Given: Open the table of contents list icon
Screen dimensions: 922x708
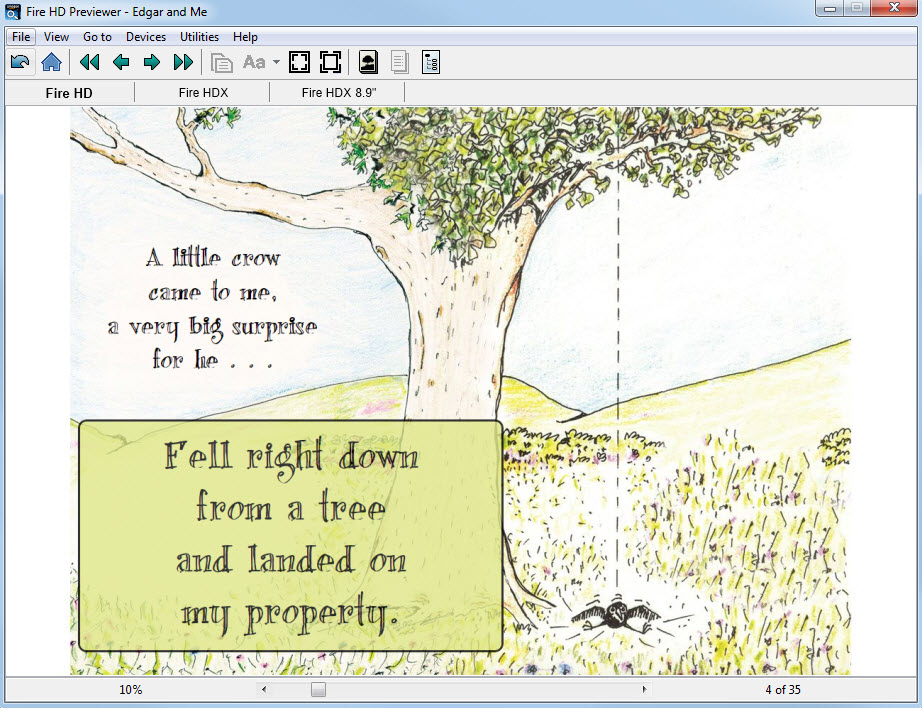Looking at the screenshot, I should coord(431,62).
